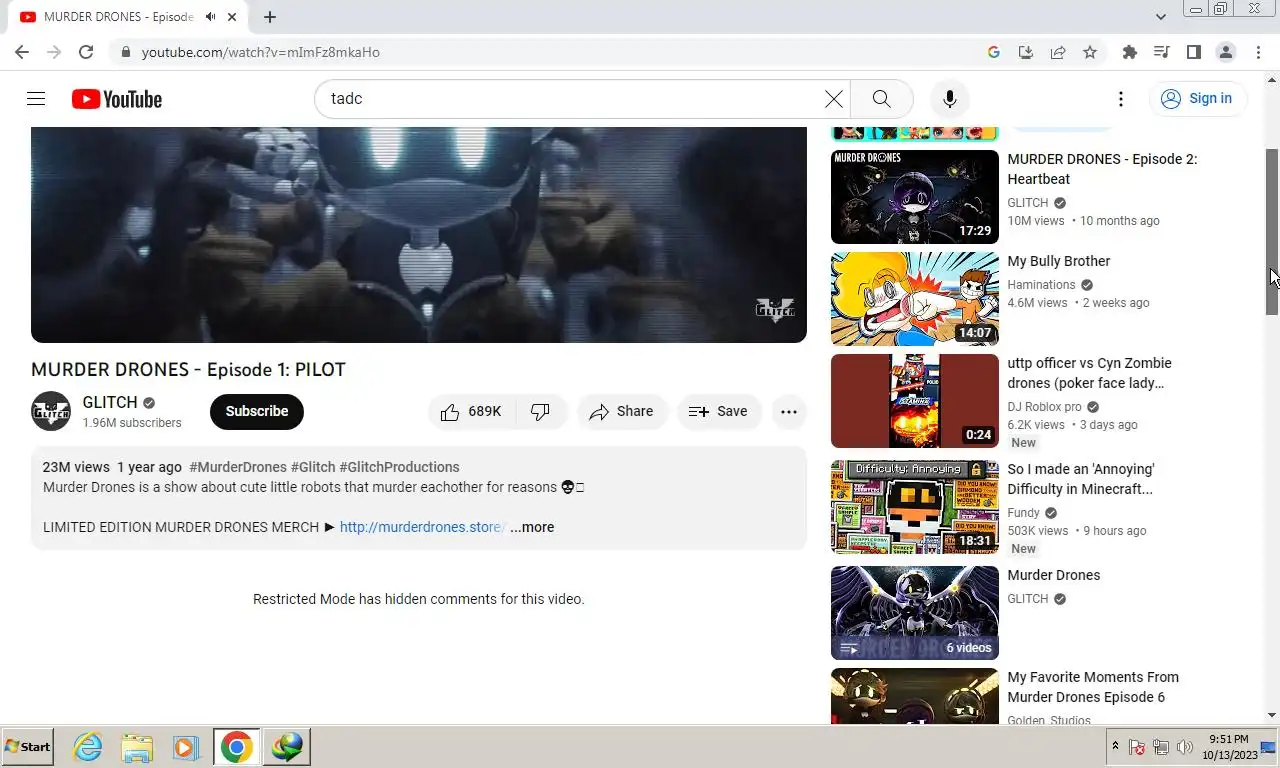
Task: Save the video to a playlist
Action: click(719, 412)
